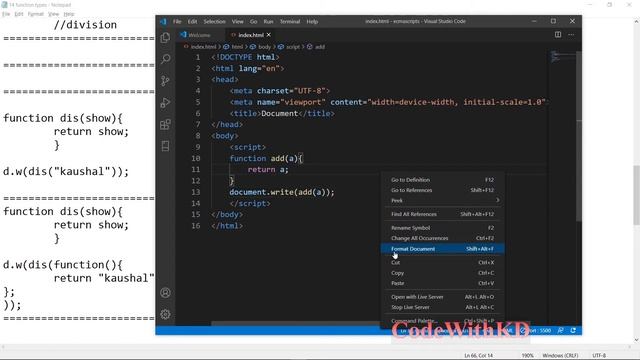Click the editor minimap preview
The height and width of the screenshot is (360, 640).
pyautogui.click(x=562, y=56)
